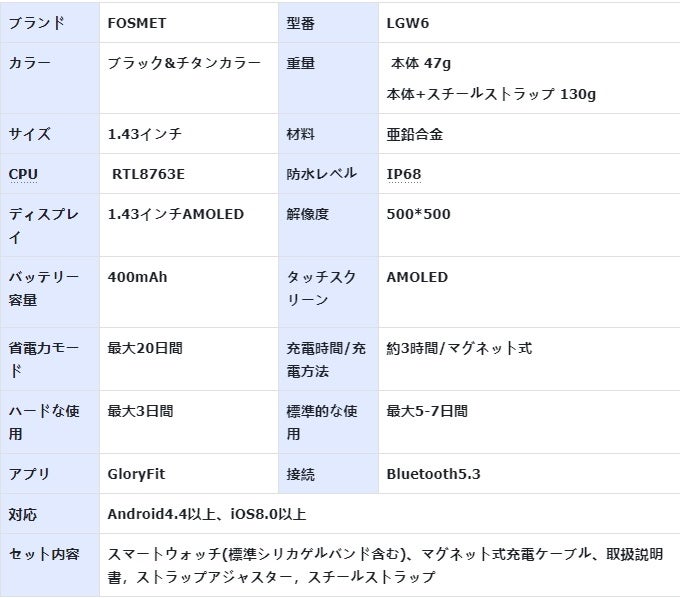Viewport: 680px width, 598px height.
Task: Select the FOSMET brand value cell
Action: tap(189, 23)
